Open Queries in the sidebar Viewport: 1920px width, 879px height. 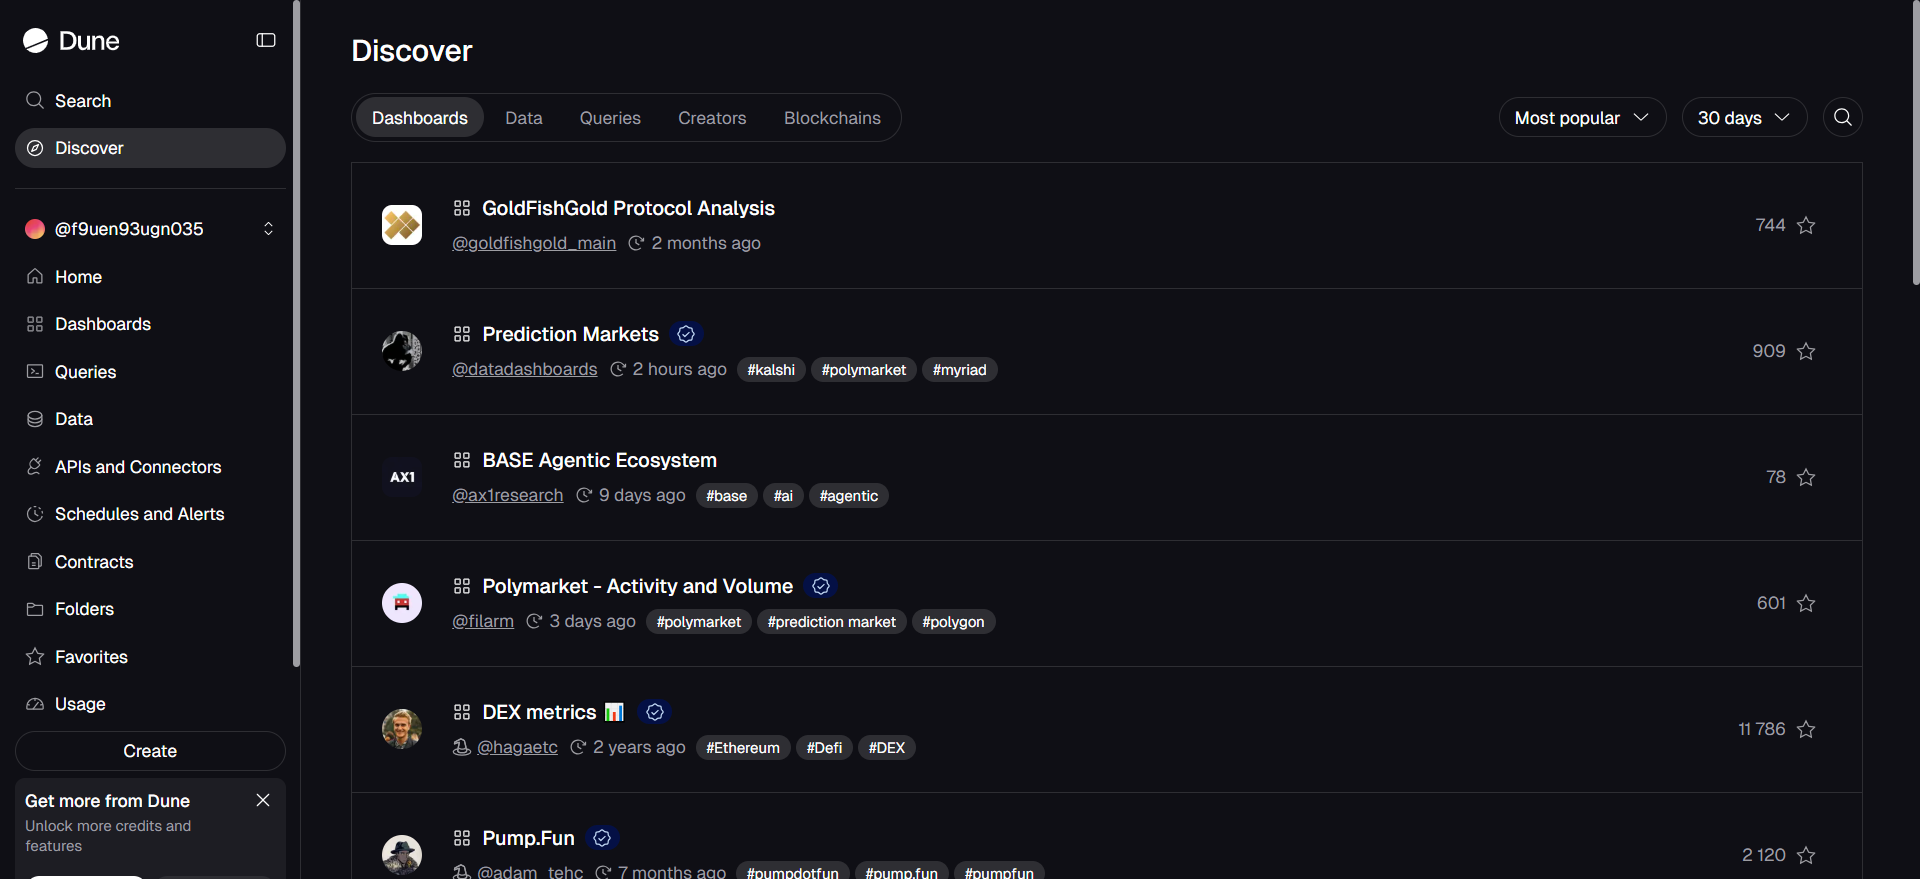coord(150,372)
